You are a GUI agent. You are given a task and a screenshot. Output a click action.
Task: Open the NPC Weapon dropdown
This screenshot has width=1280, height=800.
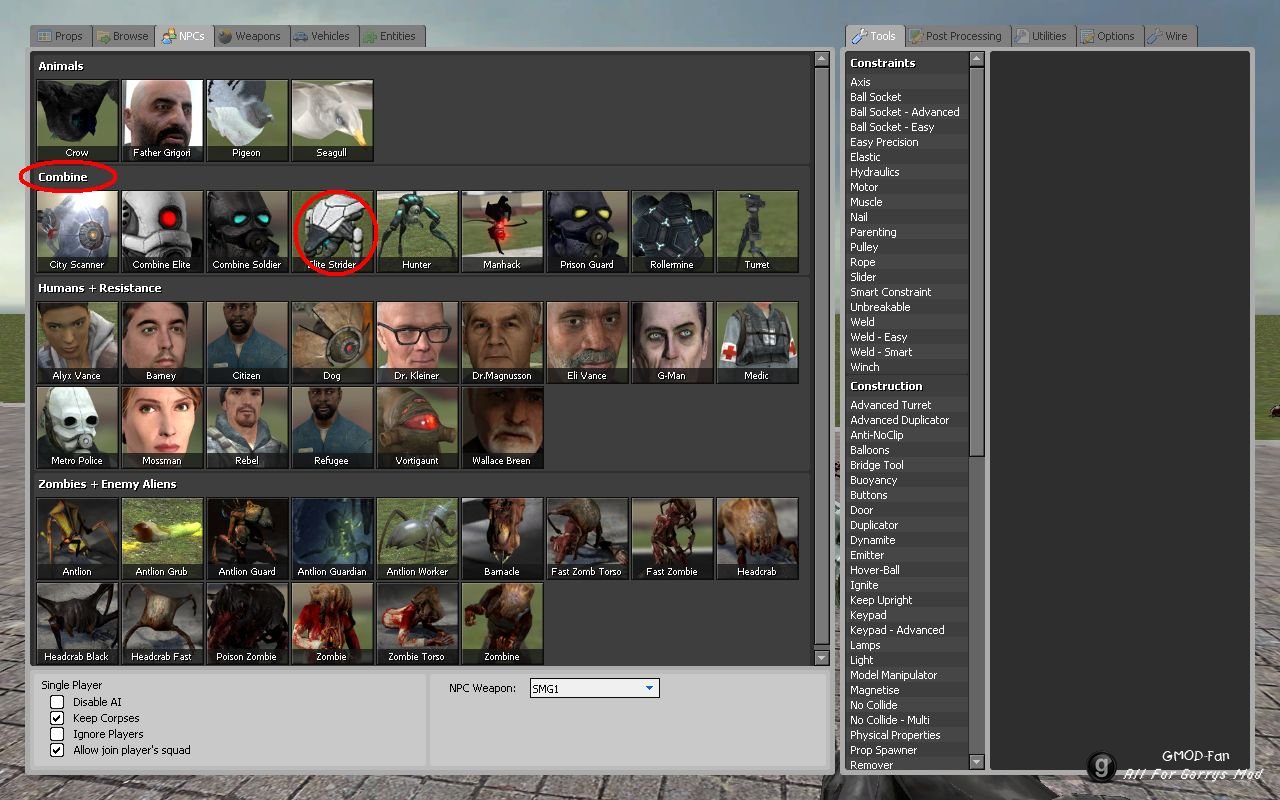point(594,688)
